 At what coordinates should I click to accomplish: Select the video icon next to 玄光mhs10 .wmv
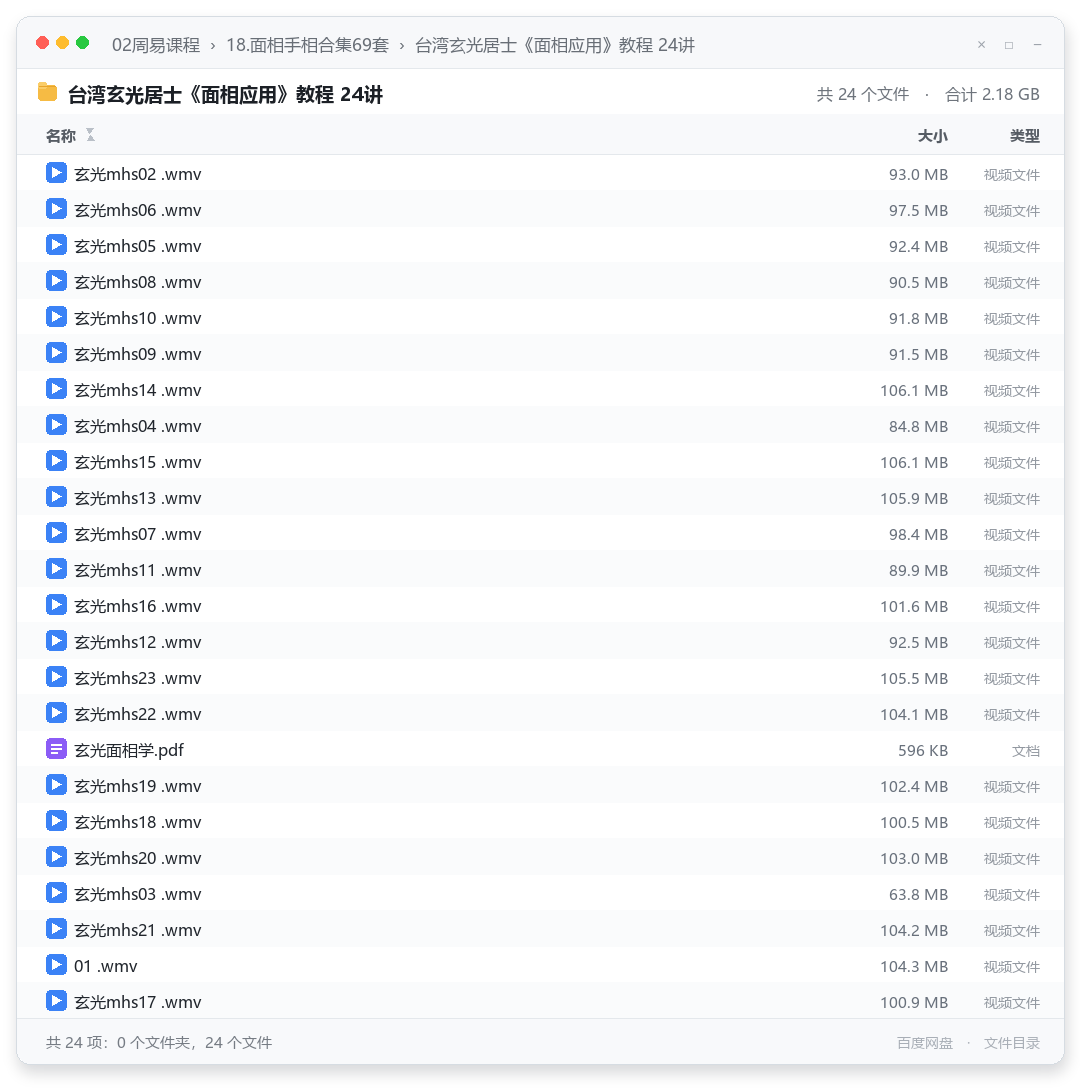pos(56,317)
